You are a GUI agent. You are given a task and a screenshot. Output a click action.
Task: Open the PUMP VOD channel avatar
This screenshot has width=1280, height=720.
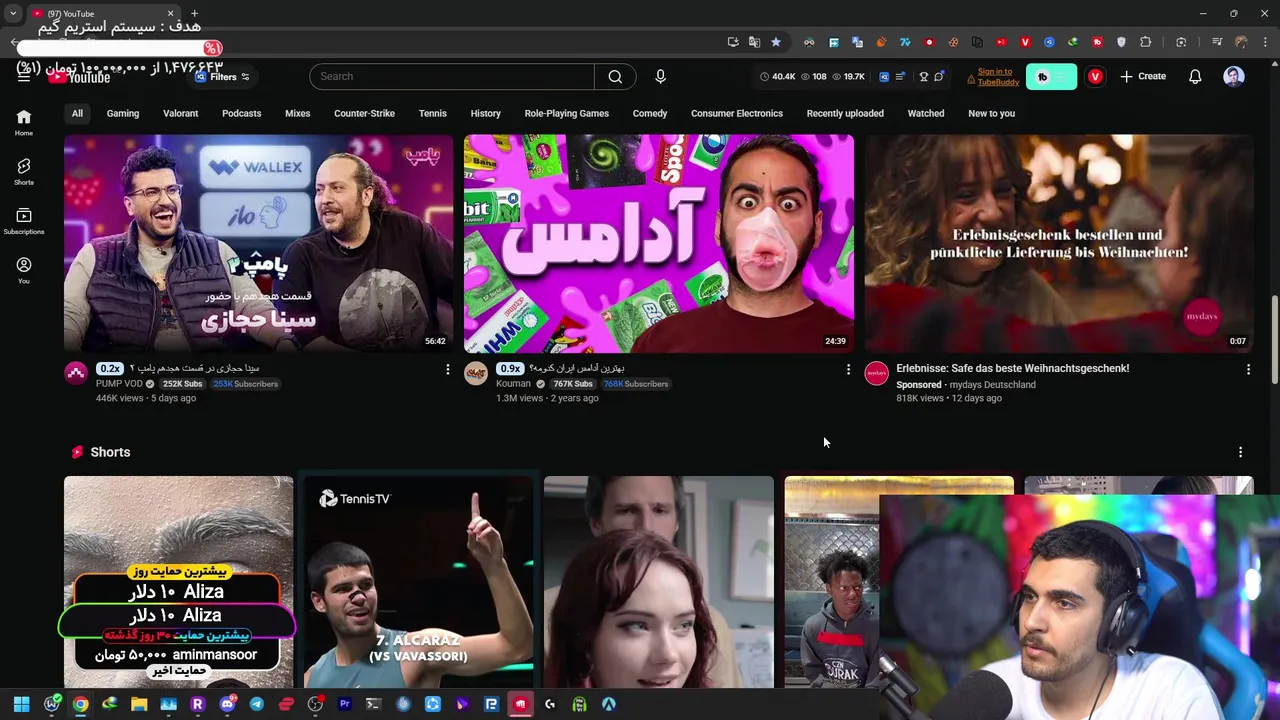(76, 374)
